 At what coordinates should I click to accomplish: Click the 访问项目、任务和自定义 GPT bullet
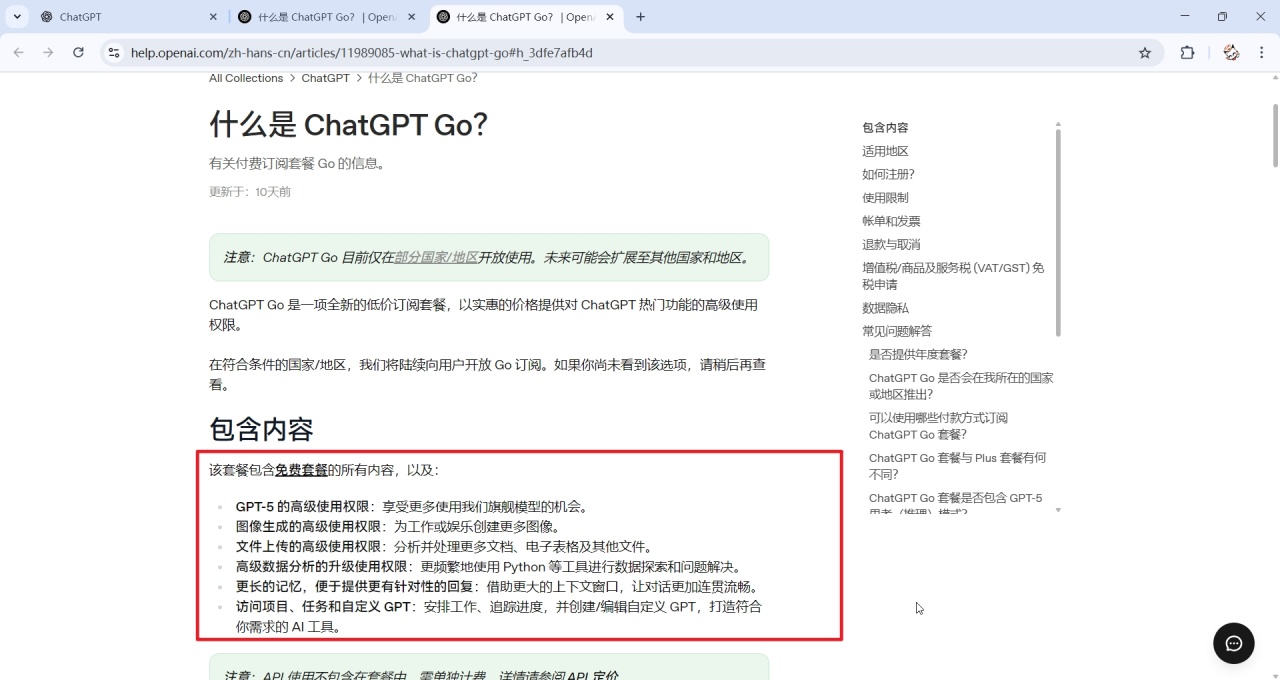(x=500, y=617)
